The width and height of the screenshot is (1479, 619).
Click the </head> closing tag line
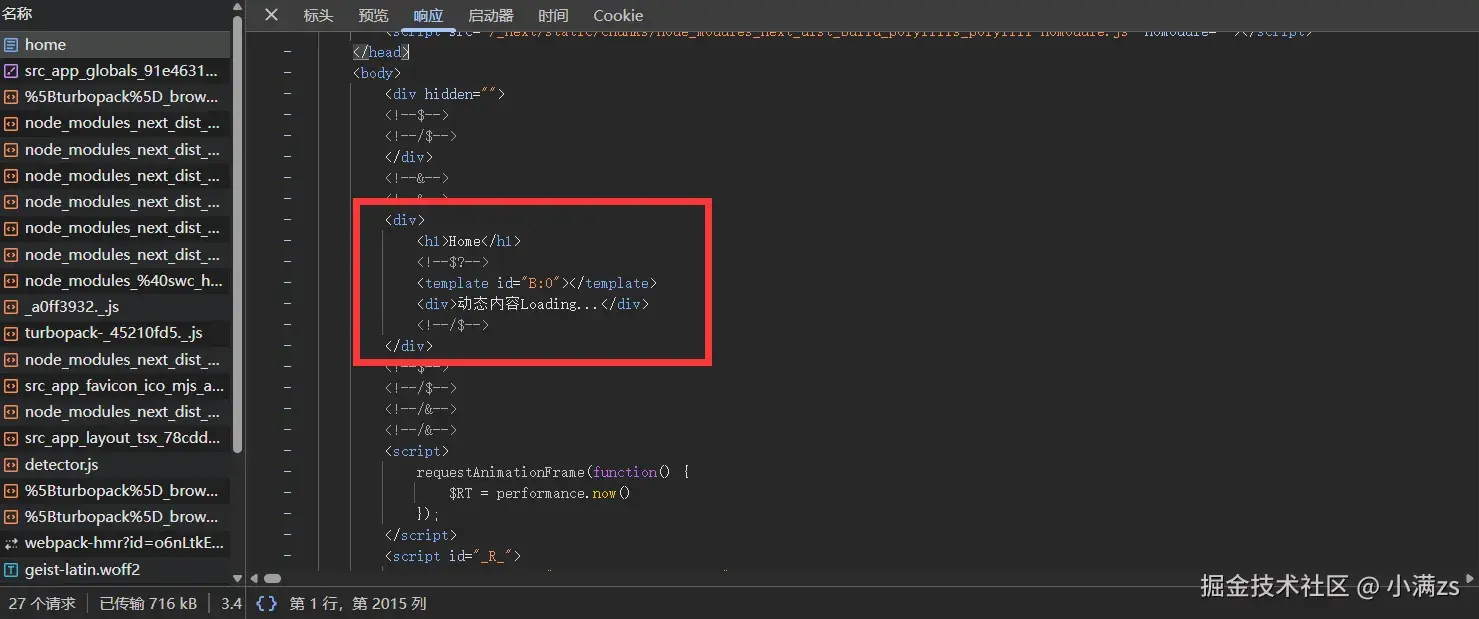point(381,52)
